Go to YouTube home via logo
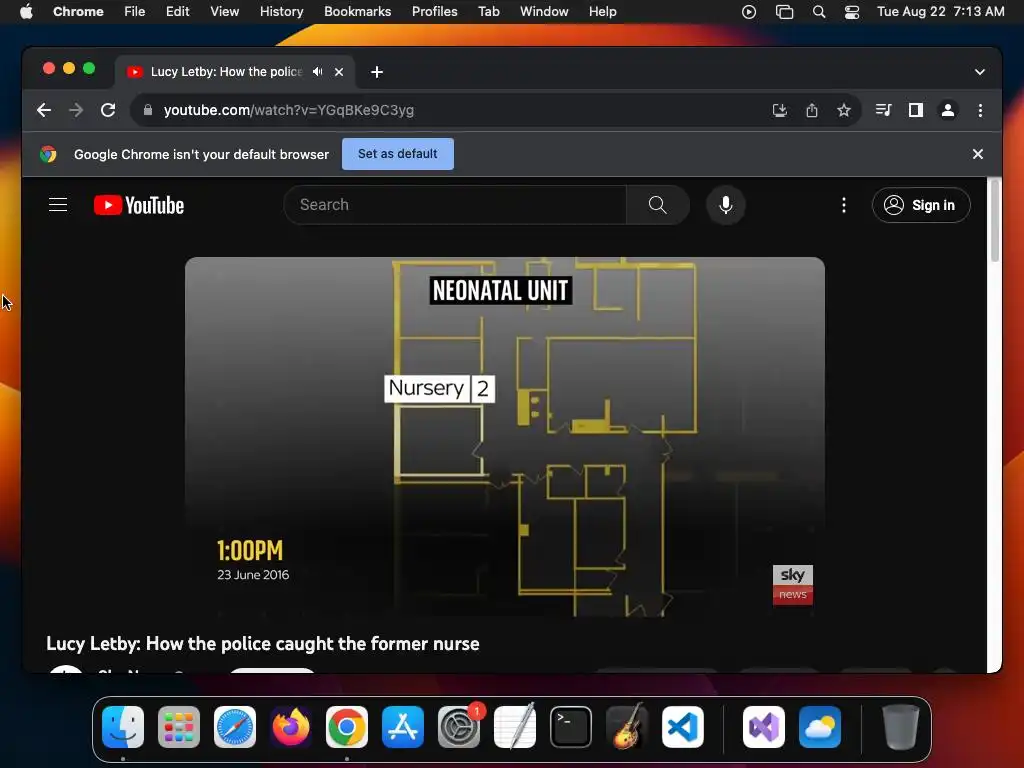 (x=138, y=205)
